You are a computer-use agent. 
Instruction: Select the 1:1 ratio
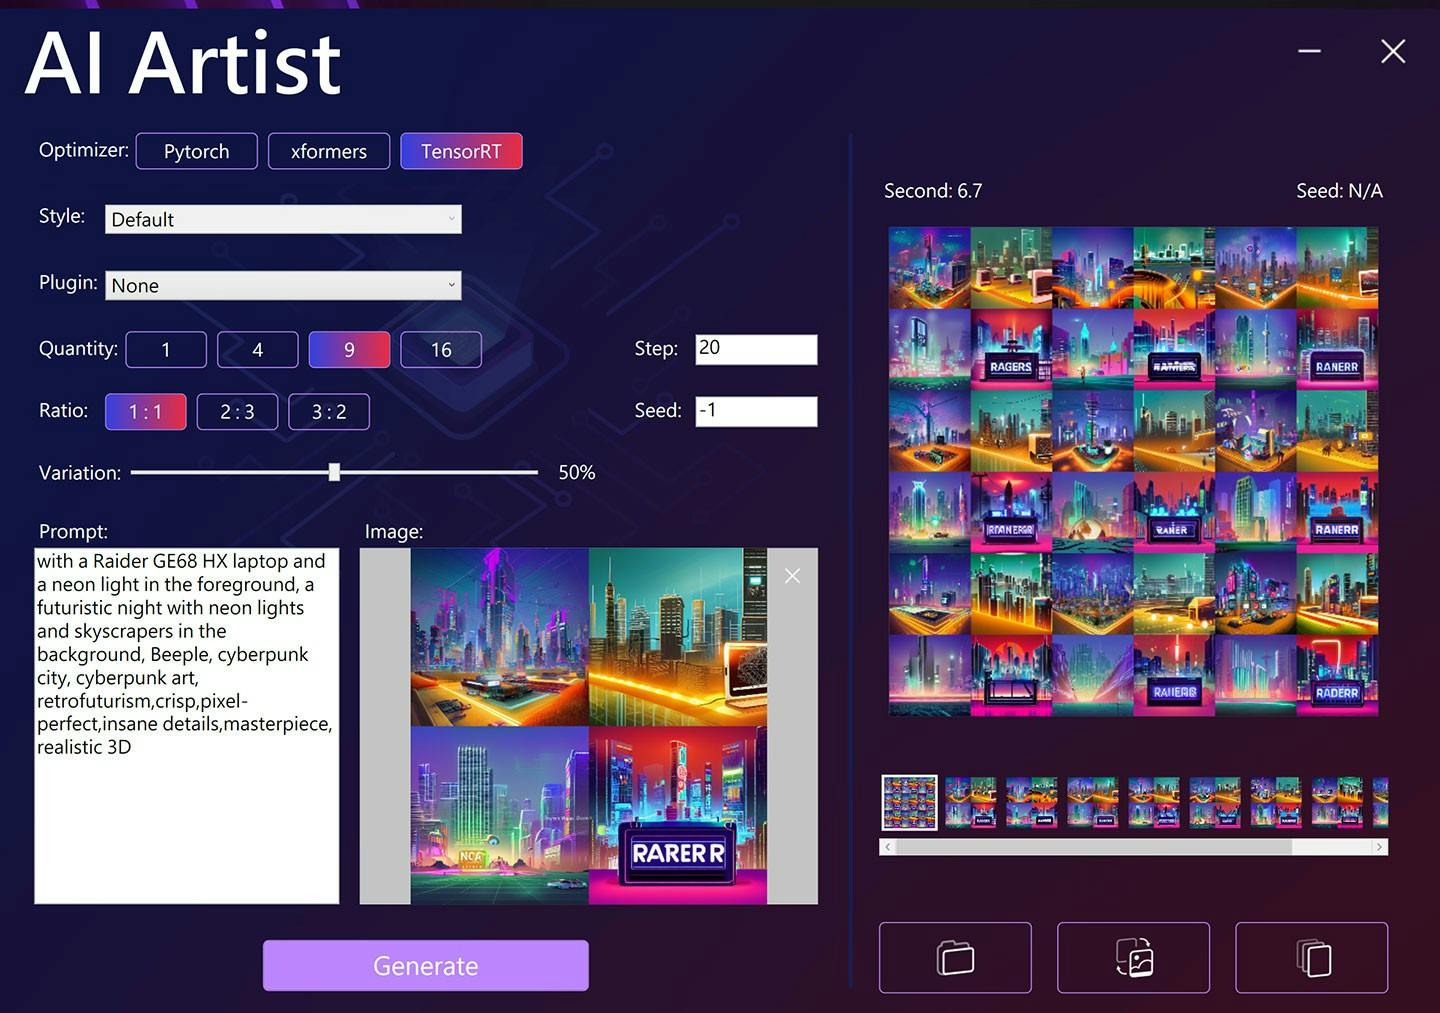(146, 412)
